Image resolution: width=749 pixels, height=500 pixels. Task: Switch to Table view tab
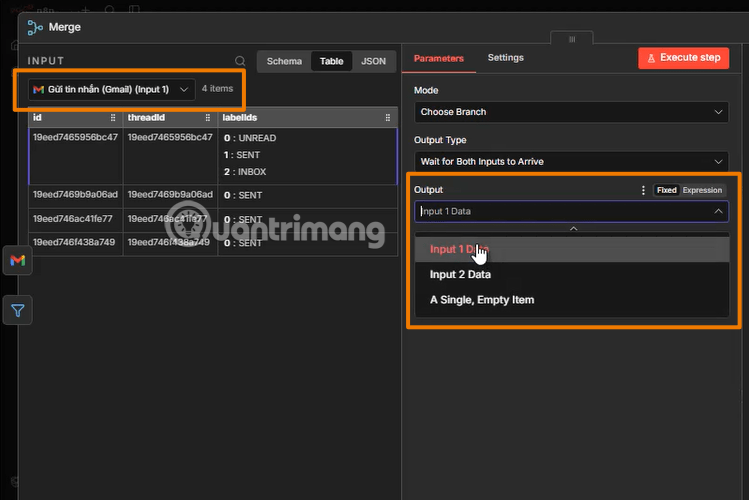pos(332,61)
